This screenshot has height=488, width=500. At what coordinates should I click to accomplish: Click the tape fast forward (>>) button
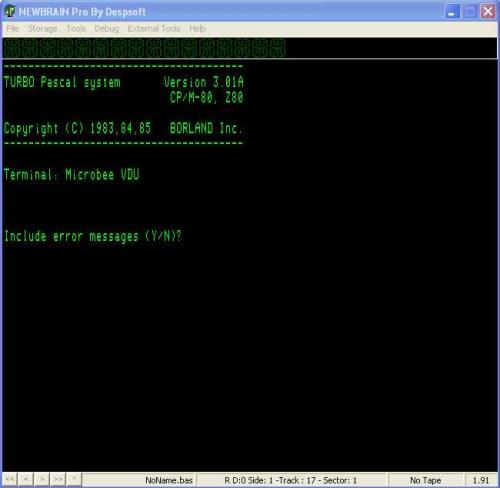[x=58, y=479]
